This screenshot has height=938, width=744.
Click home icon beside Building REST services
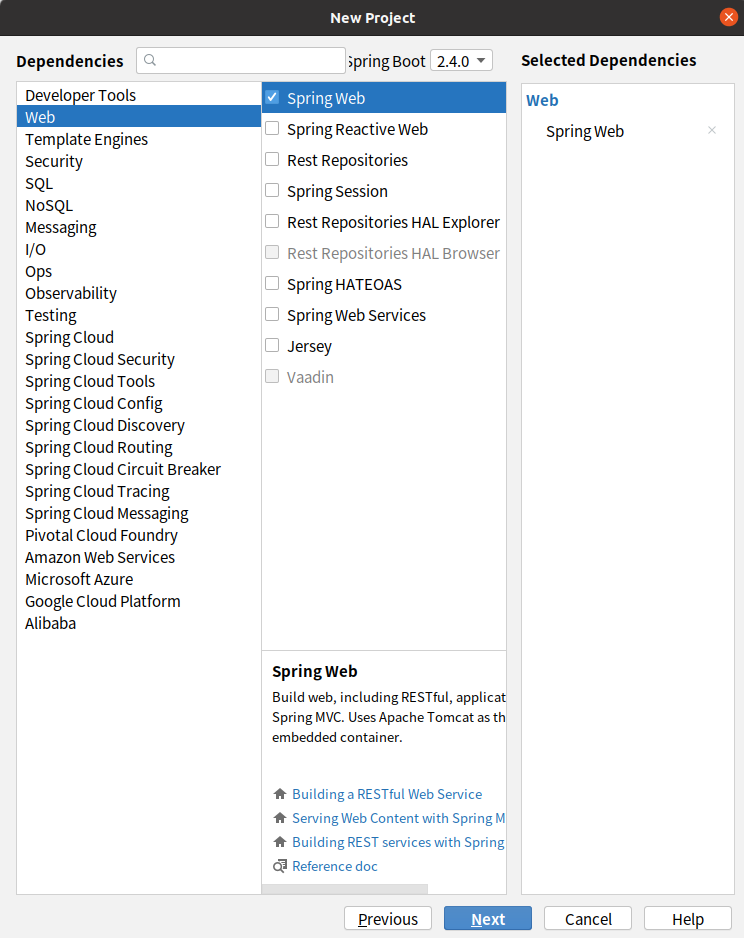coord(279,842)
